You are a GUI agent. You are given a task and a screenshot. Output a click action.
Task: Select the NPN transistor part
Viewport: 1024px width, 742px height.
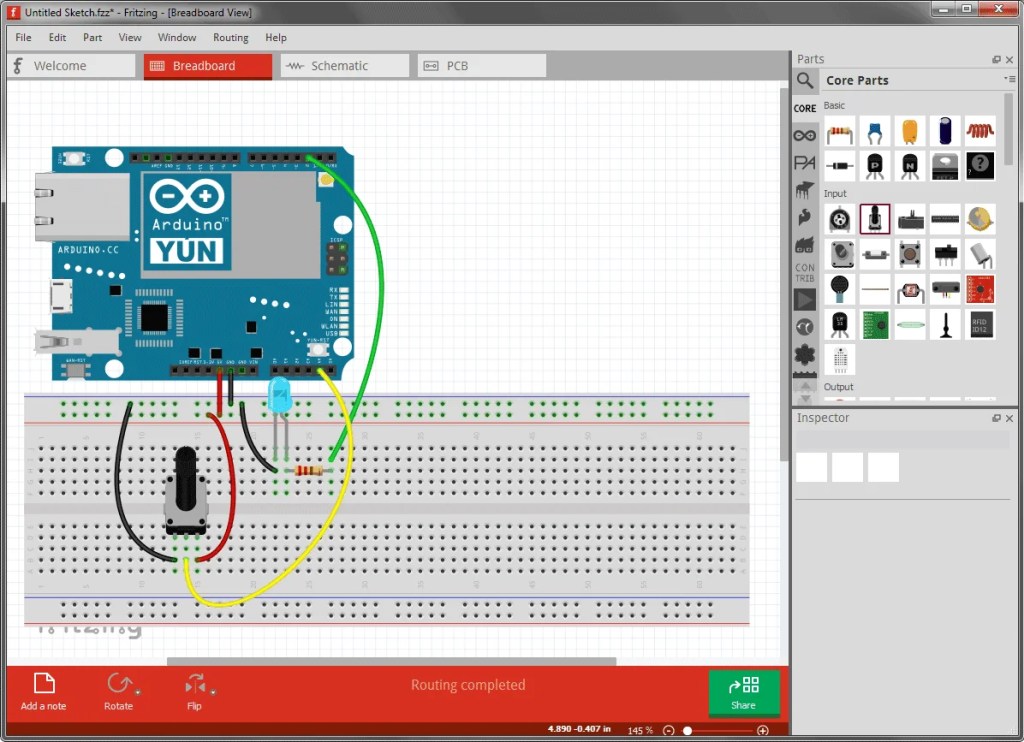click(910, 165)
